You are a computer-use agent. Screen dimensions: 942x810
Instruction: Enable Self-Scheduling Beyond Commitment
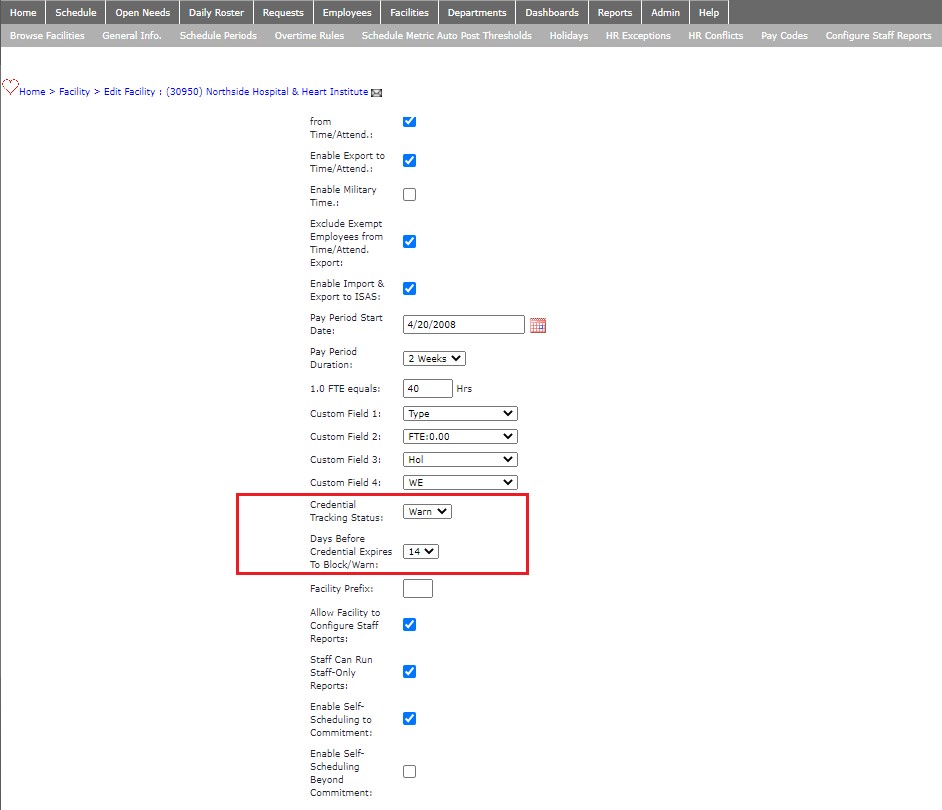[409, 771]
